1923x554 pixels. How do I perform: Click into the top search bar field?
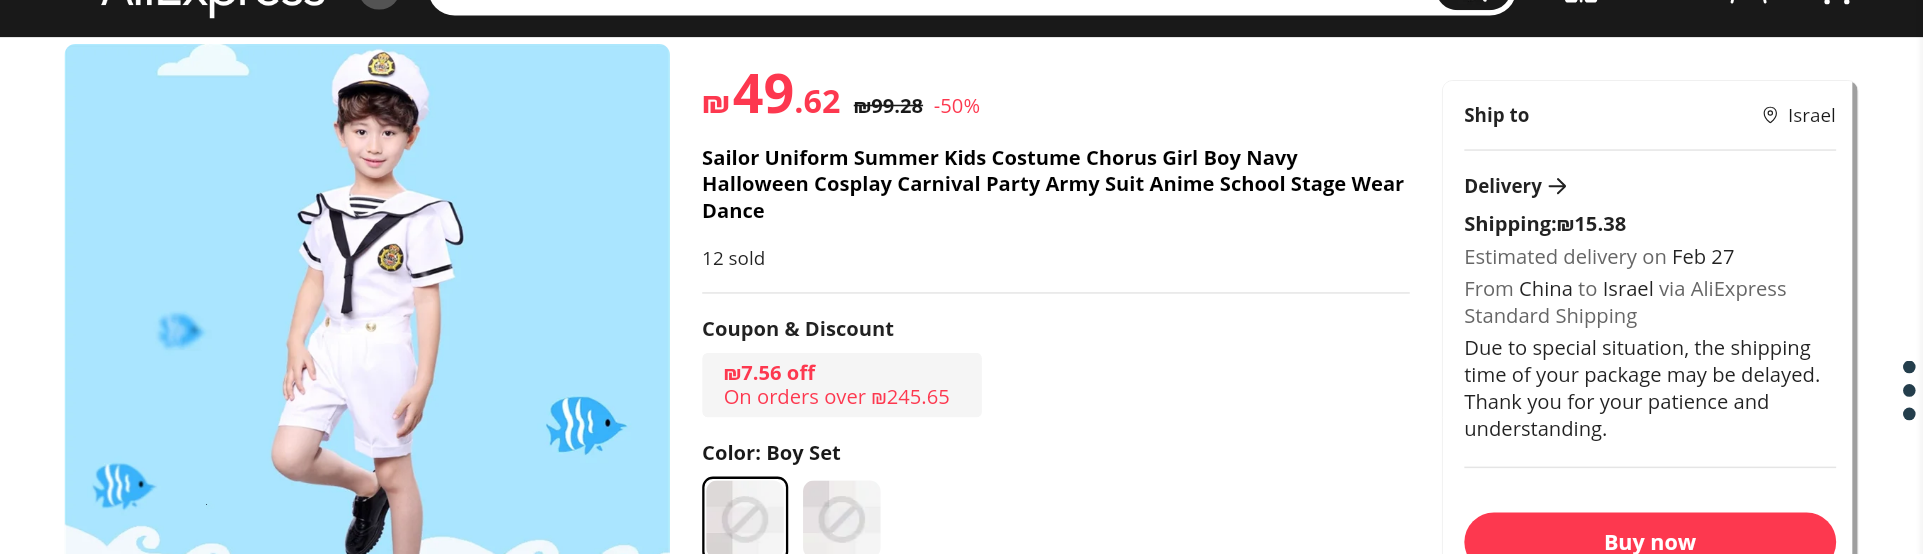[x=930, y=5]
